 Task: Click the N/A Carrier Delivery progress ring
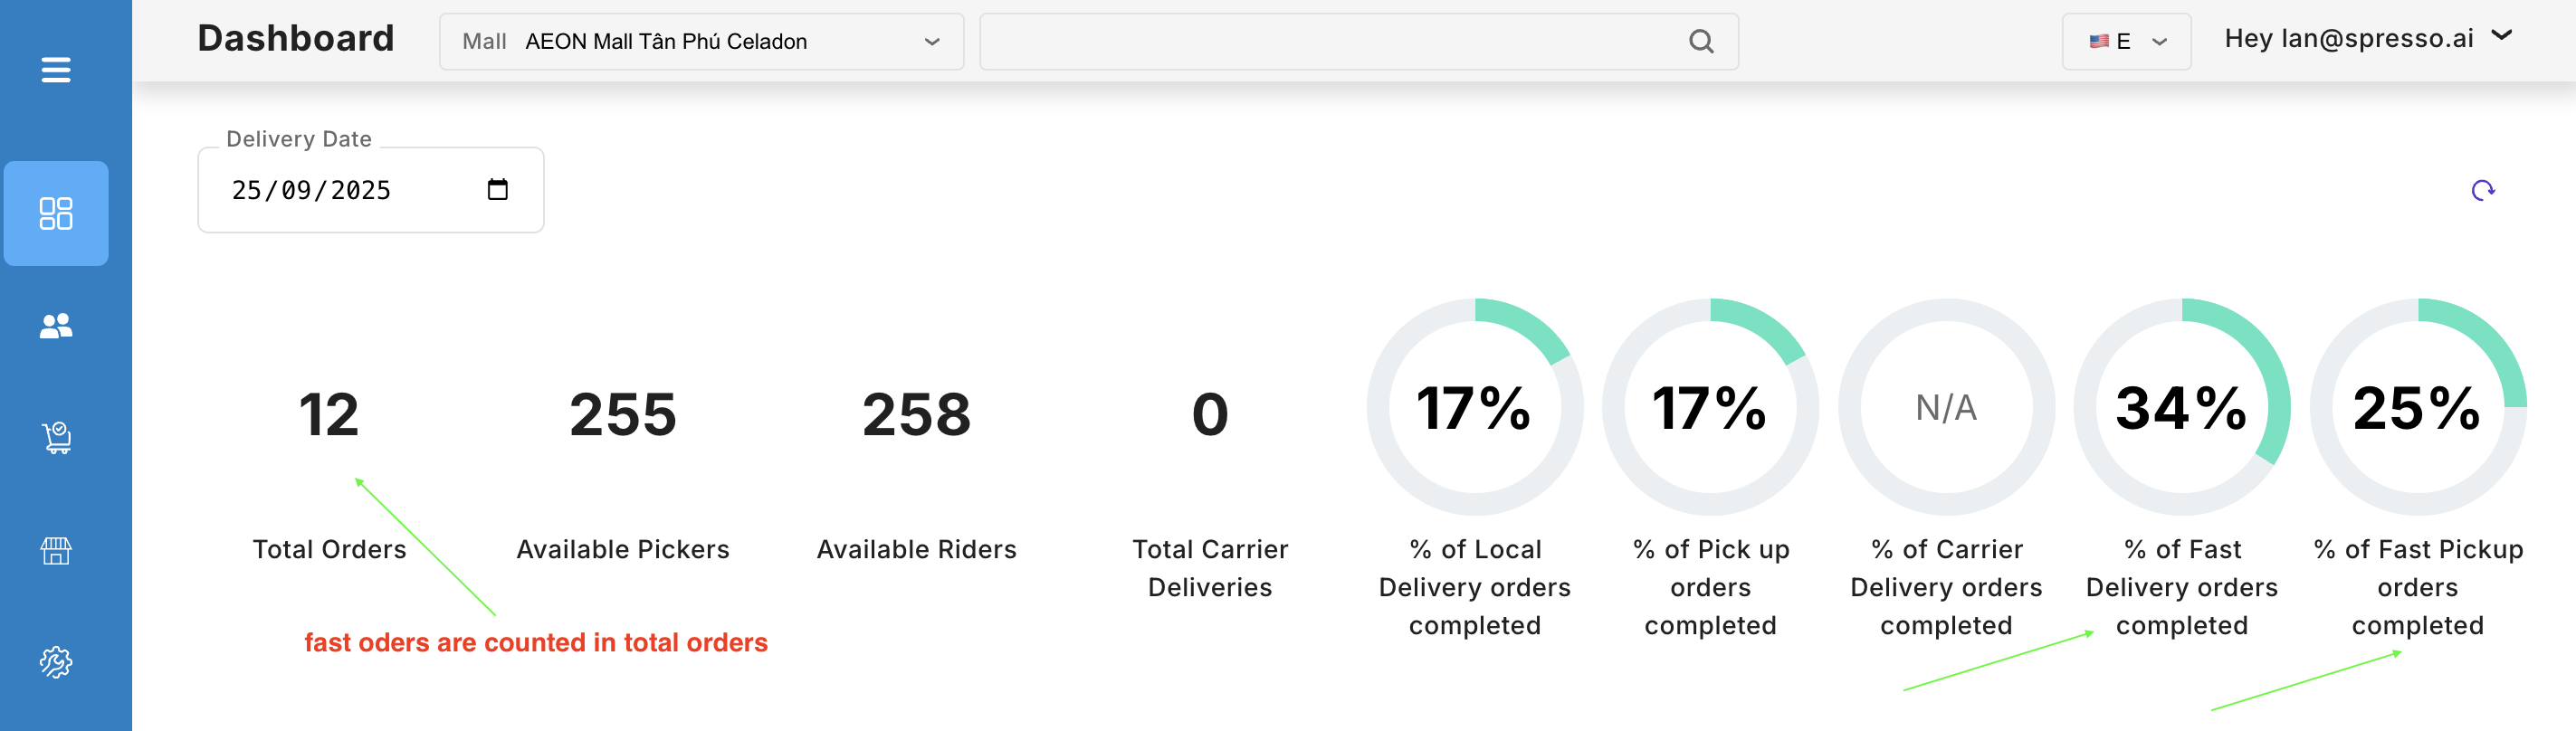(1946, 407)
